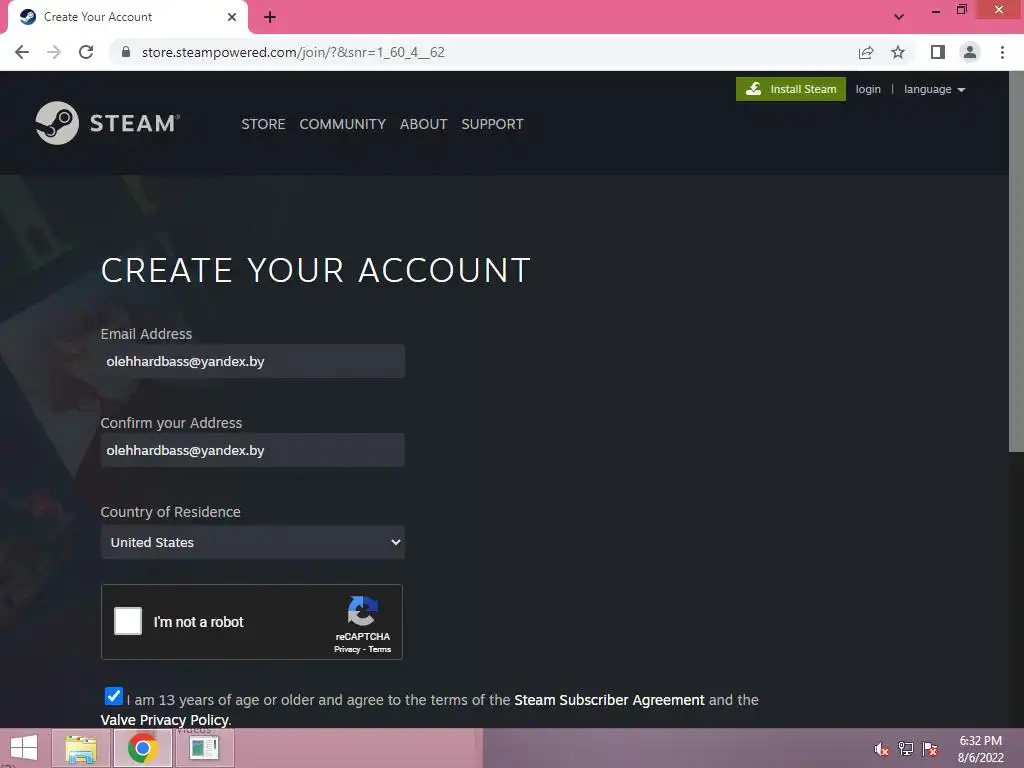Toggle the browser side panel icon

click(938, 52)
